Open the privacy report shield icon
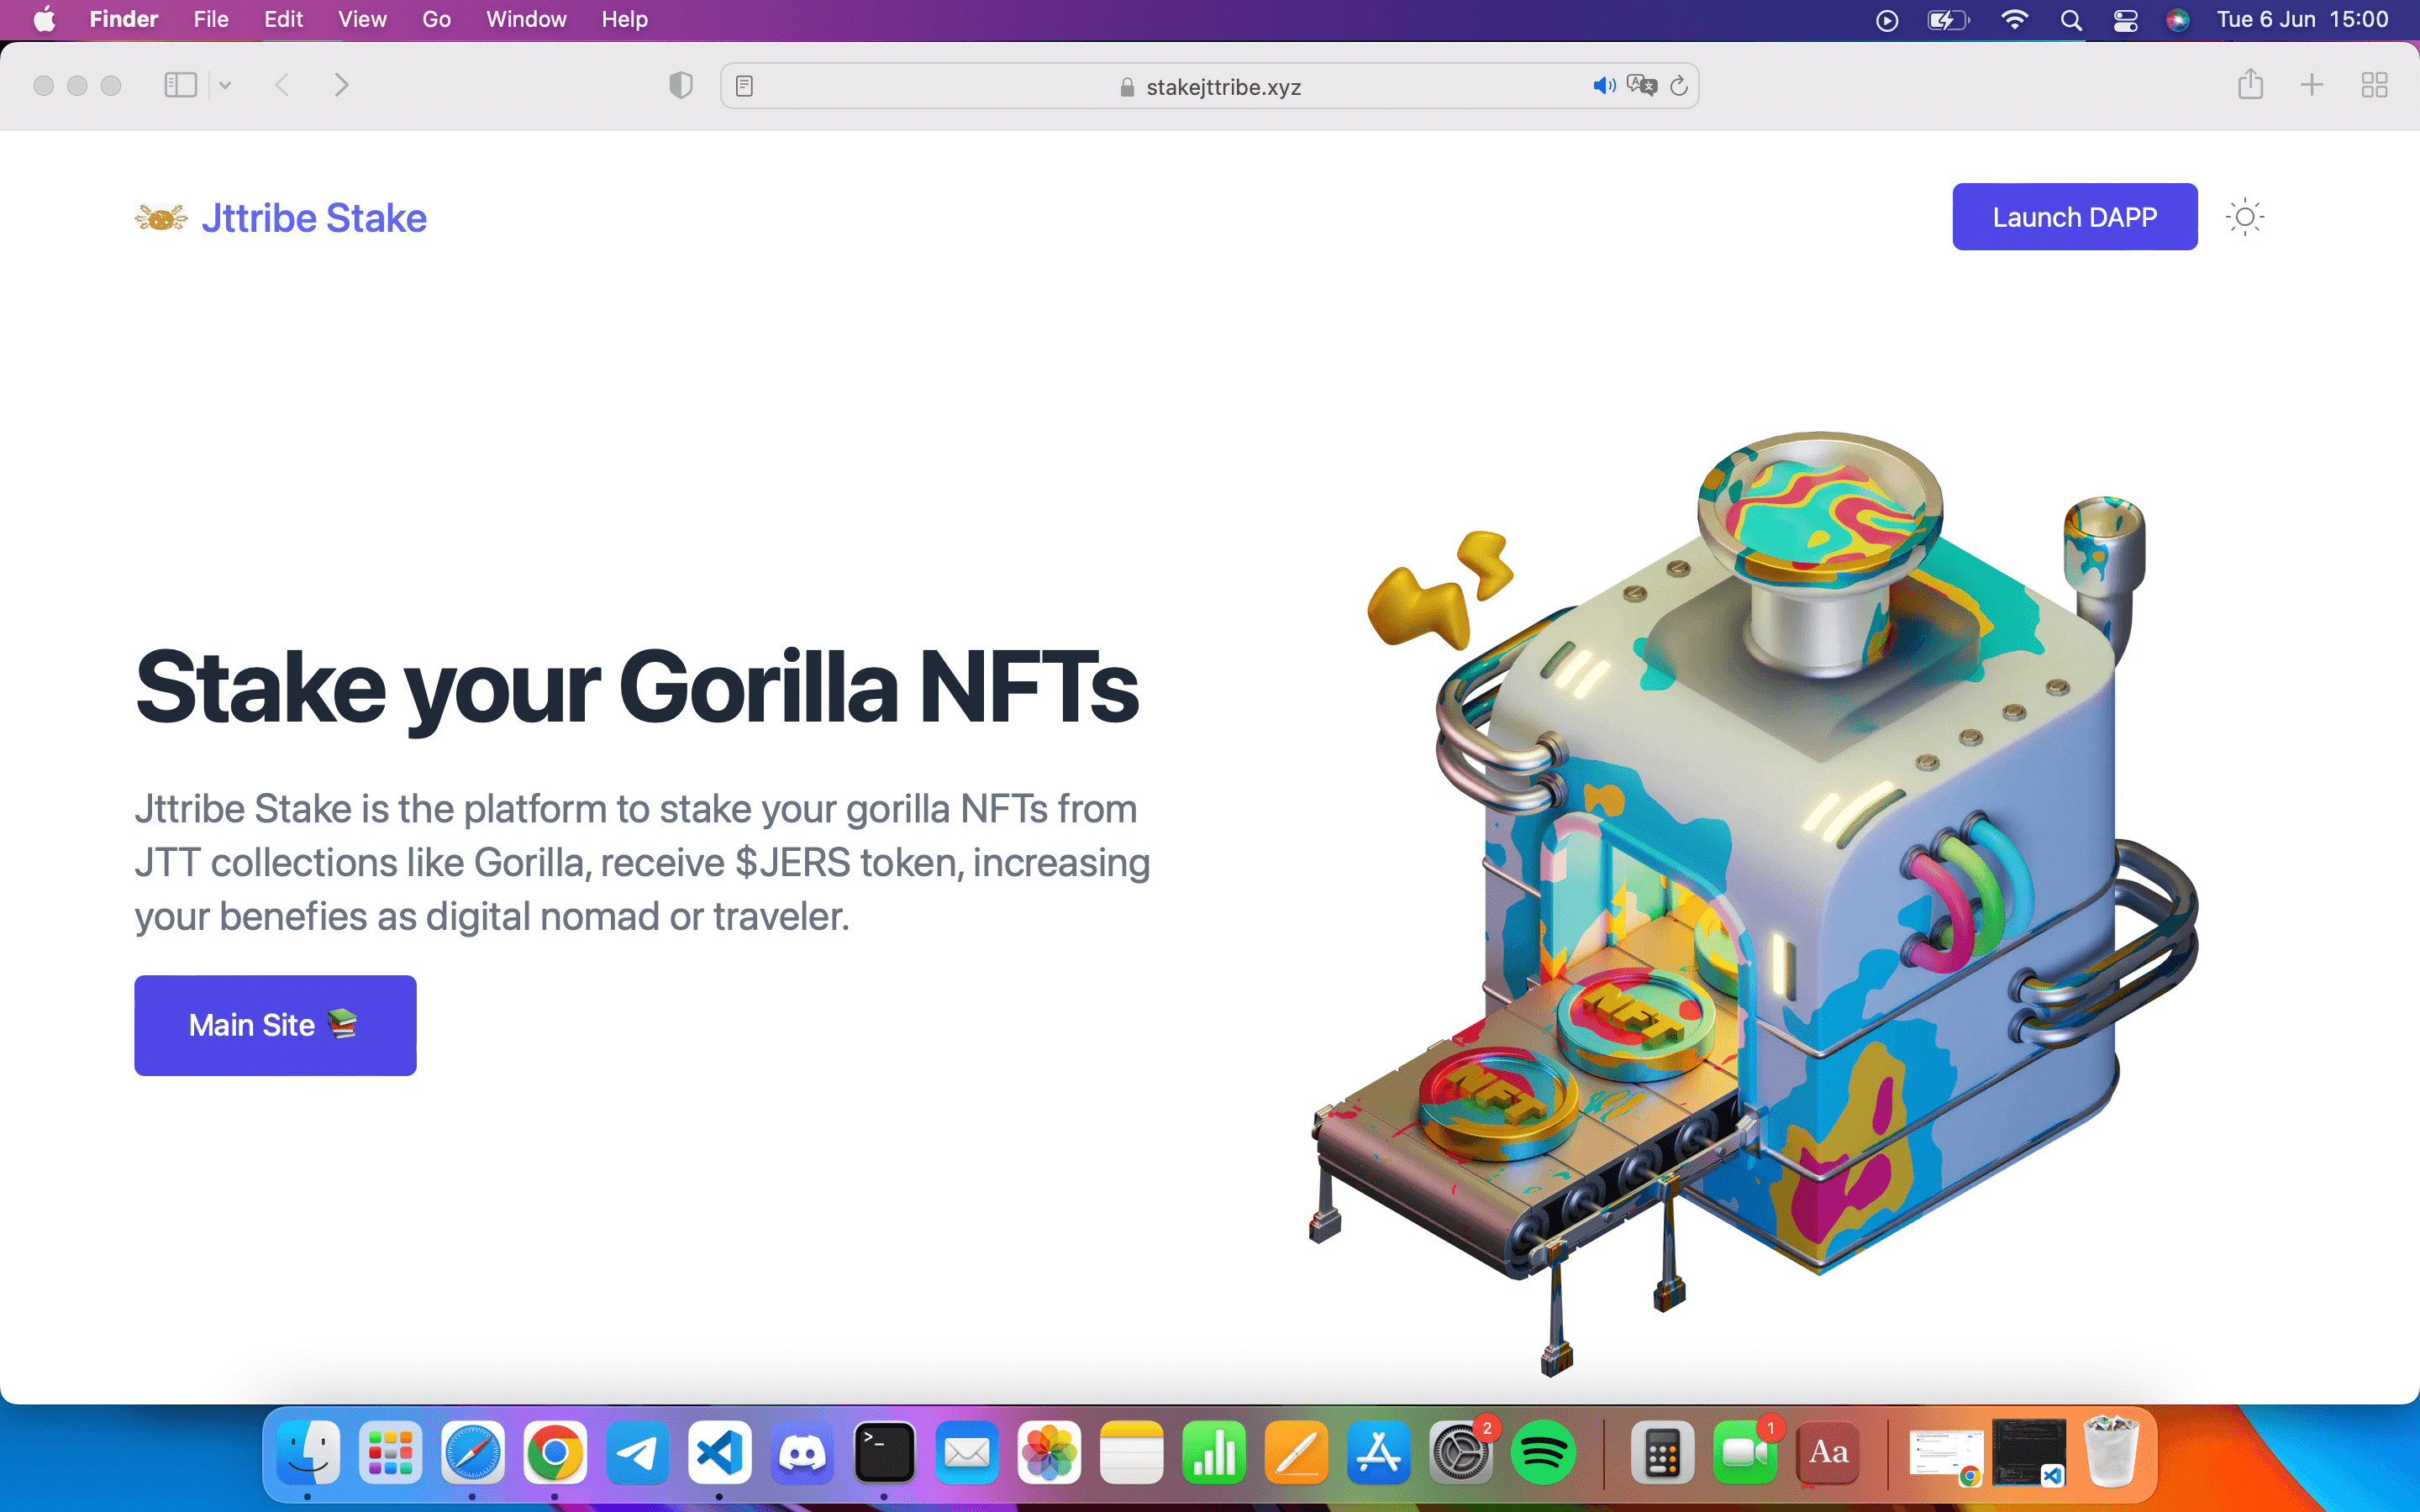 coord(681,85)
